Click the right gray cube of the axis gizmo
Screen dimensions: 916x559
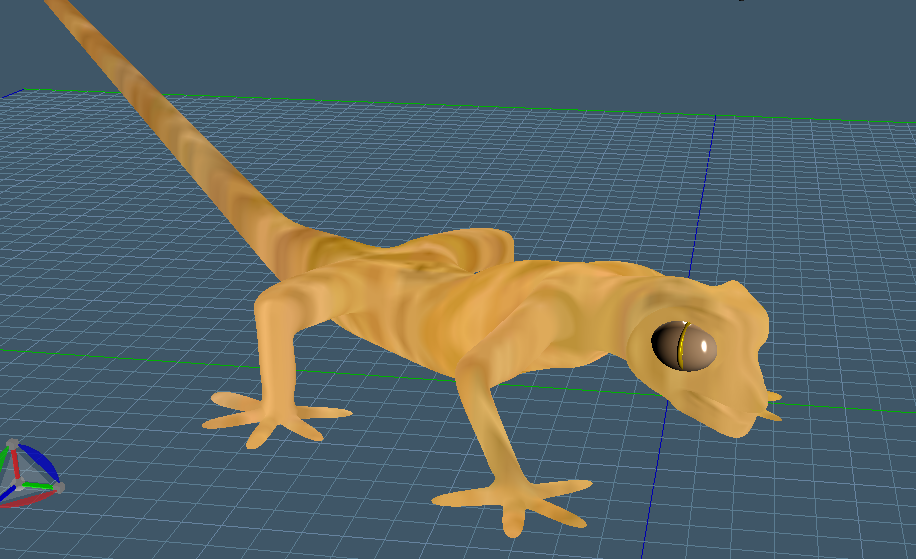coord(59,488)
